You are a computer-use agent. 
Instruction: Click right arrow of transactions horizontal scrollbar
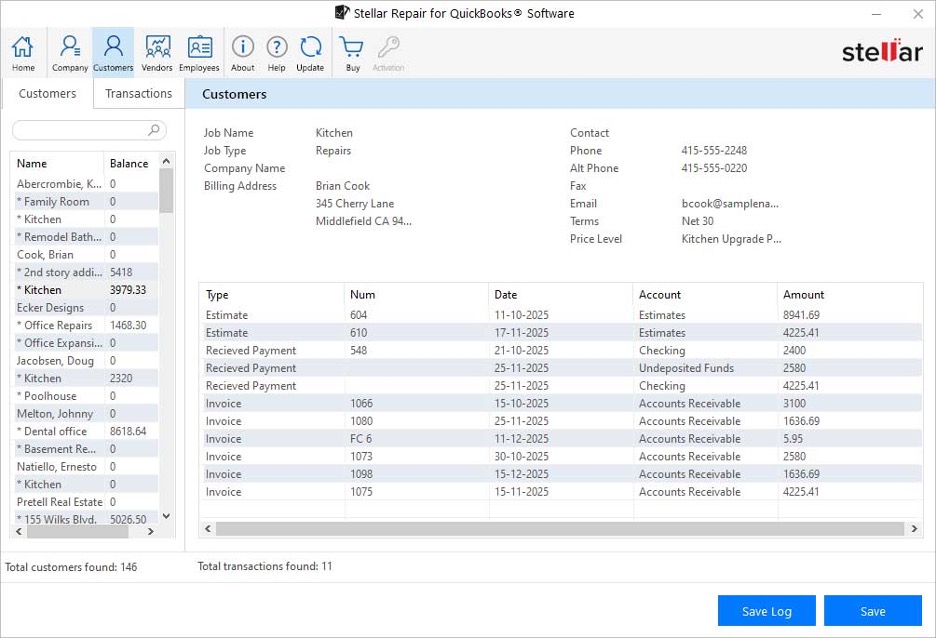[914, 529]
